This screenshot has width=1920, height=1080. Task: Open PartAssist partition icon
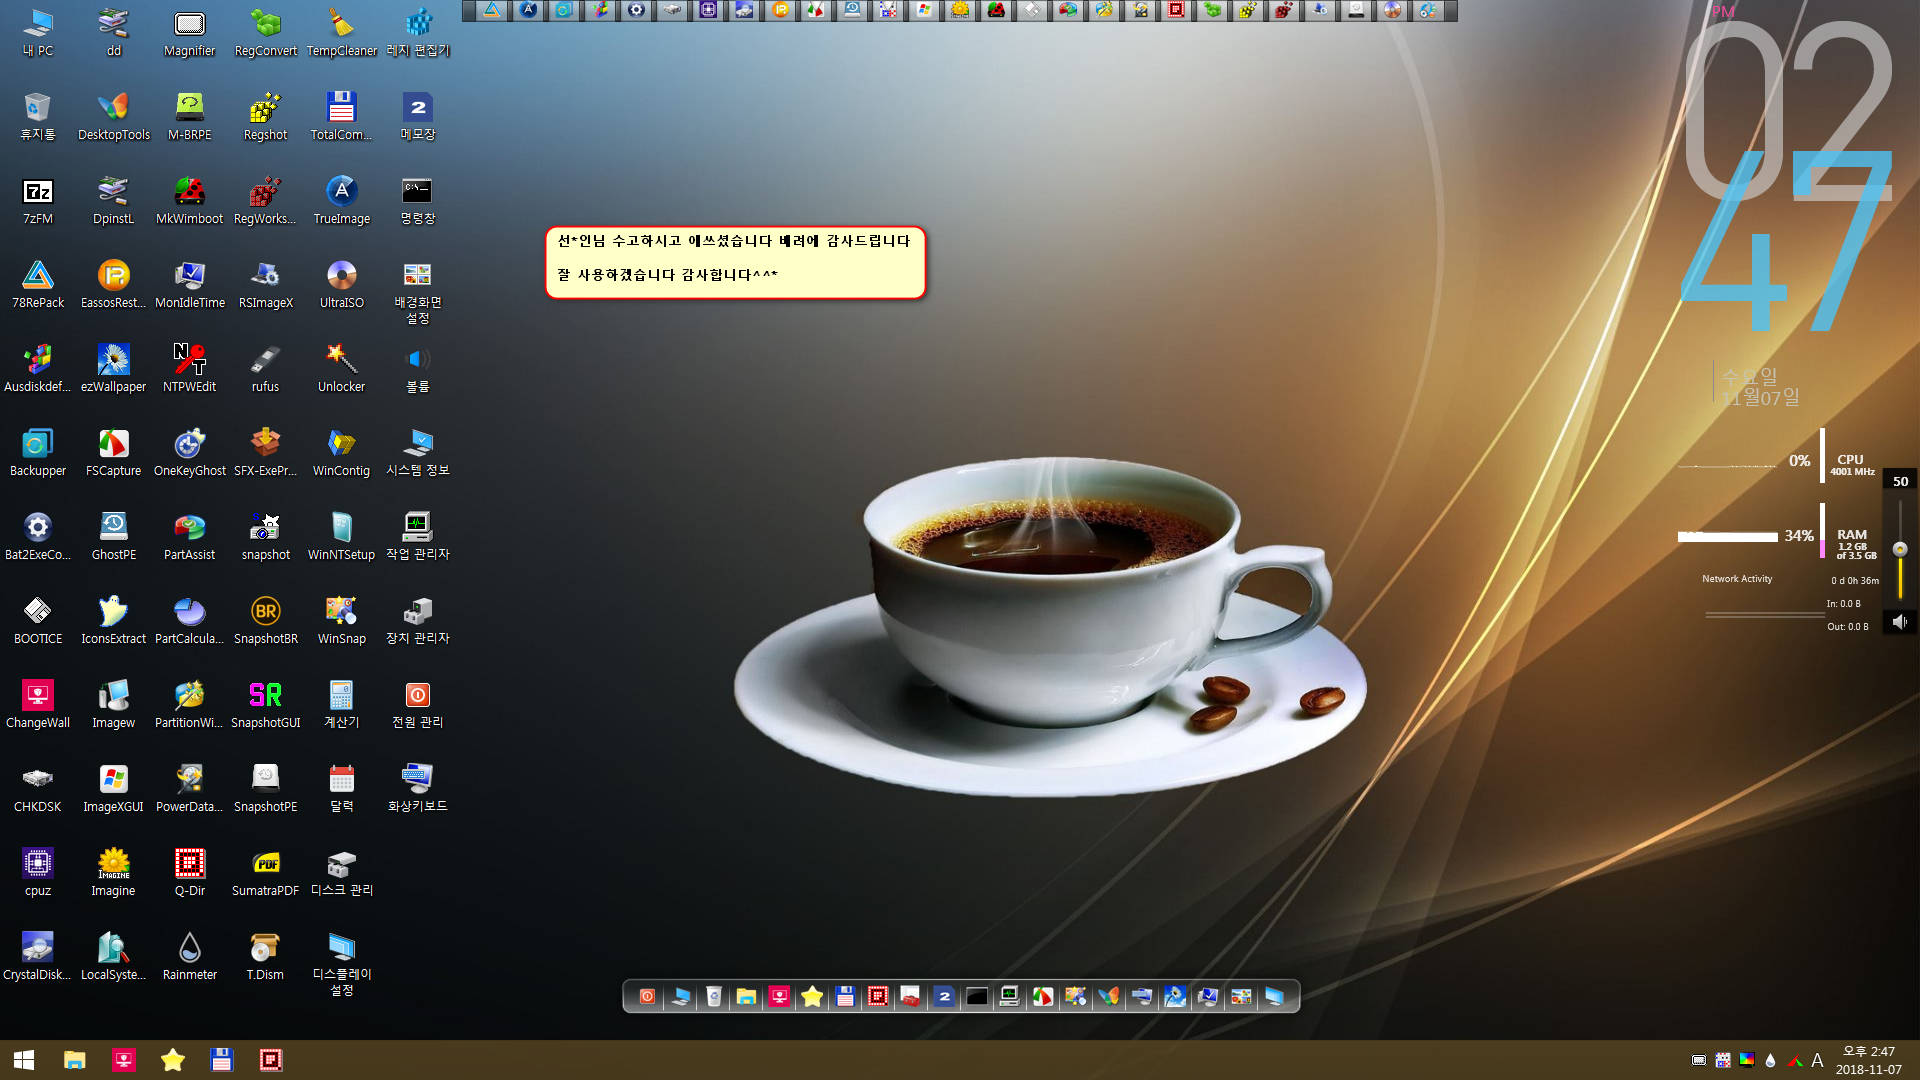[190, 535]
